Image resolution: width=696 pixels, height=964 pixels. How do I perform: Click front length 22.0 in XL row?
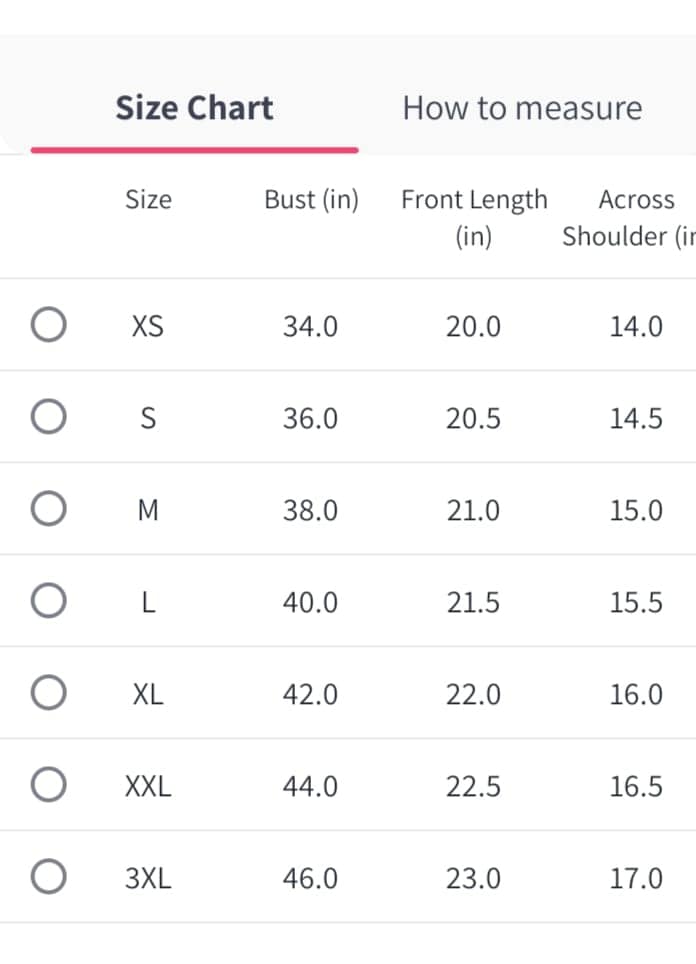[473, 695]
